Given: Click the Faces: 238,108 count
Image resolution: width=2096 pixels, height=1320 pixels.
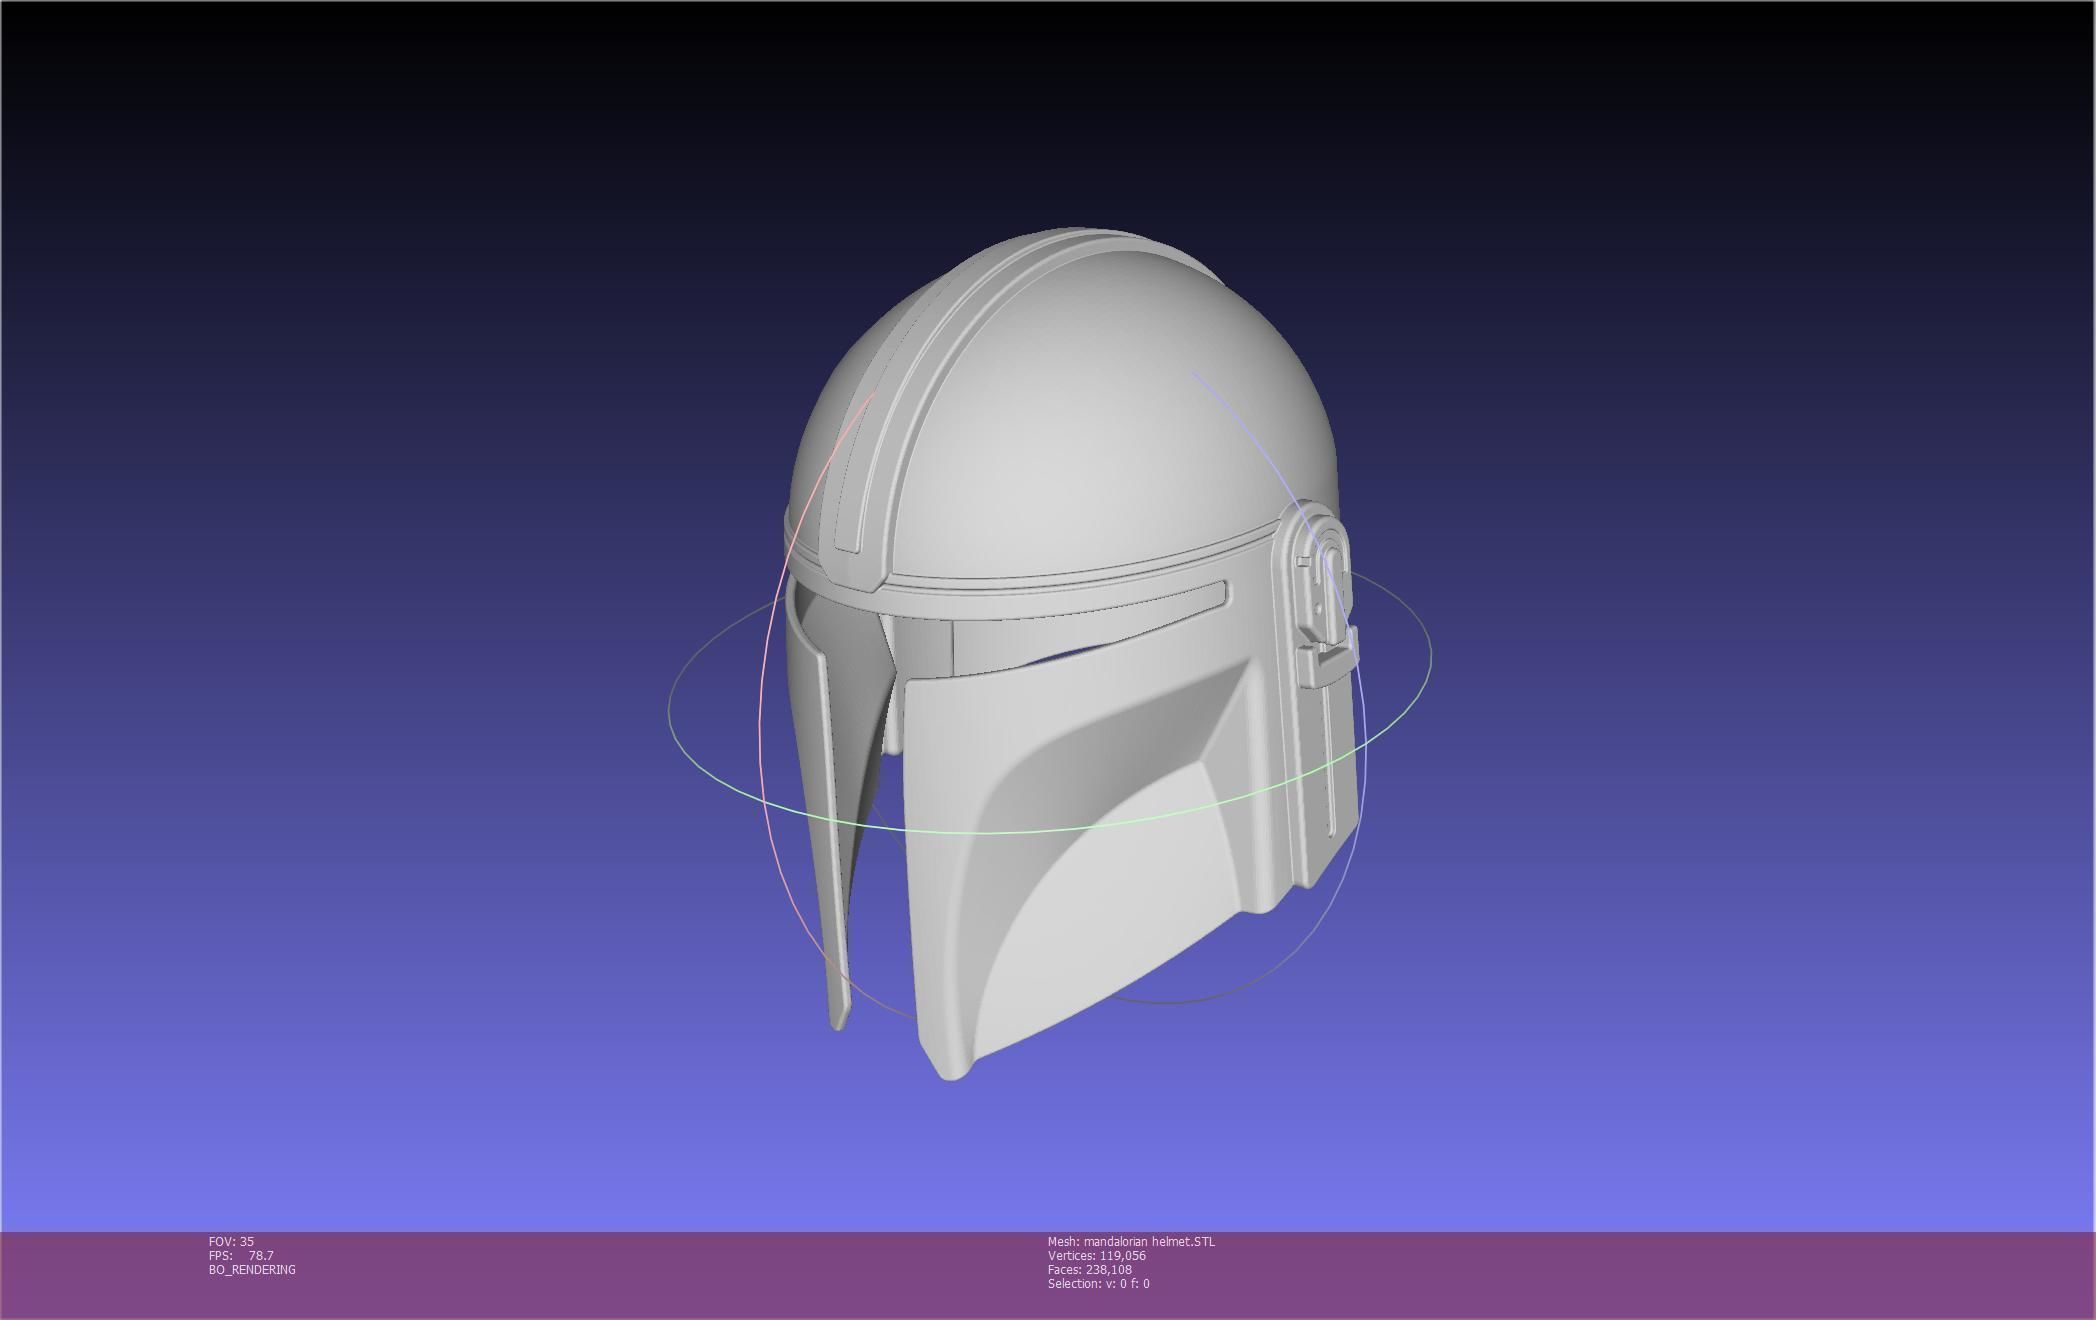Looking at the screenshot, I should (x=1090, y=1269).
